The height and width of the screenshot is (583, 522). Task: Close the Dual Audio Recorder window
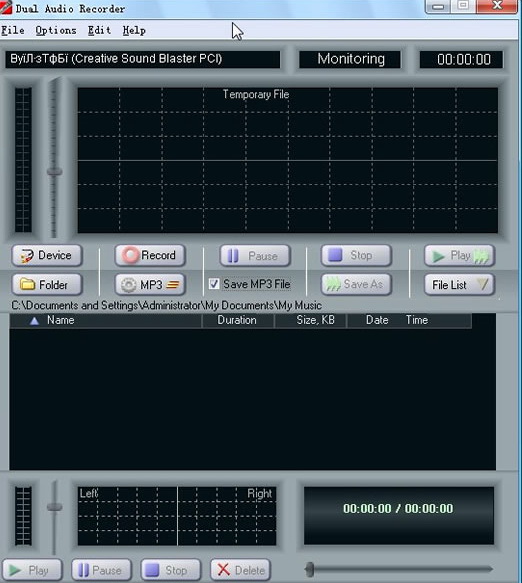click(x=497, y=6)
